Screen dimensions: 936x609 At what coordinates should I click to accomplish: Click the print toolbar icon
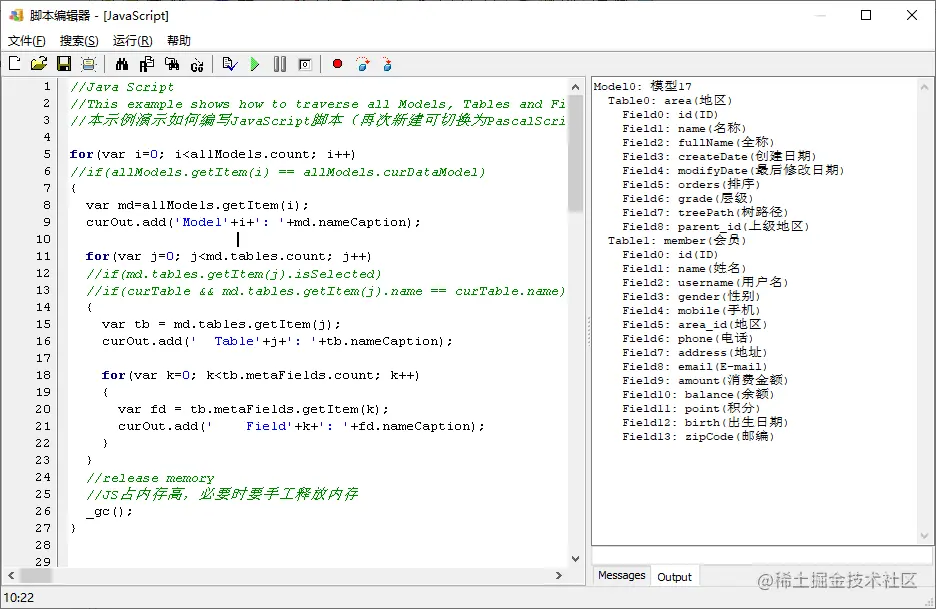(88, 64)
